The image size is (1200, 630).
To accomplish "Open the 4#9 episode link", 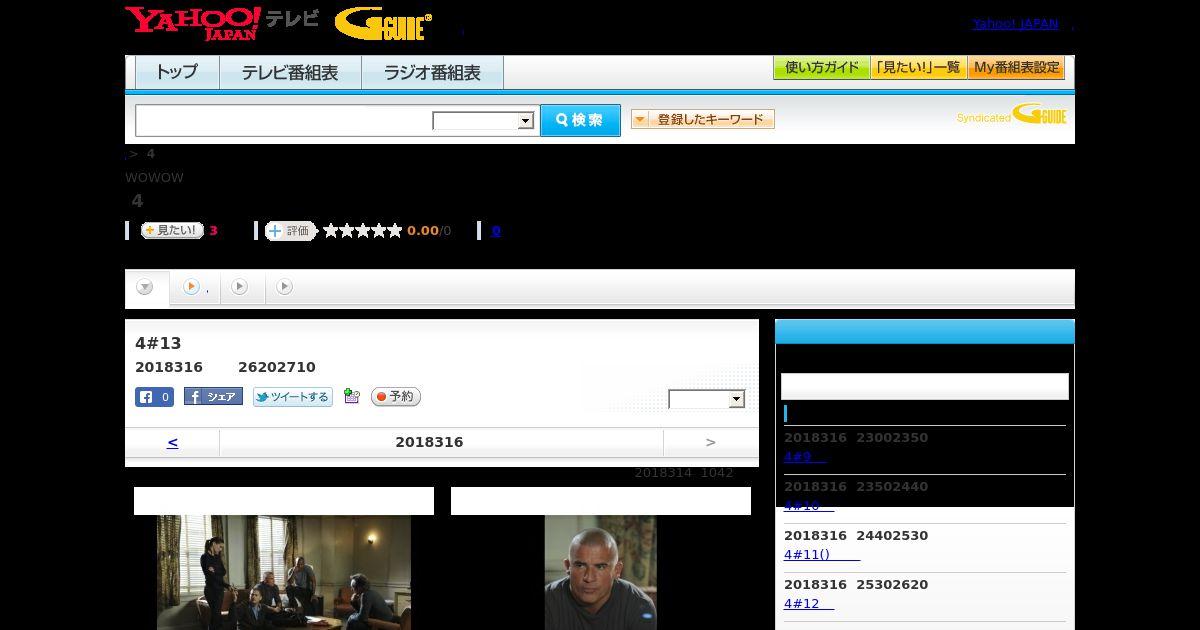I will [805, 457].
